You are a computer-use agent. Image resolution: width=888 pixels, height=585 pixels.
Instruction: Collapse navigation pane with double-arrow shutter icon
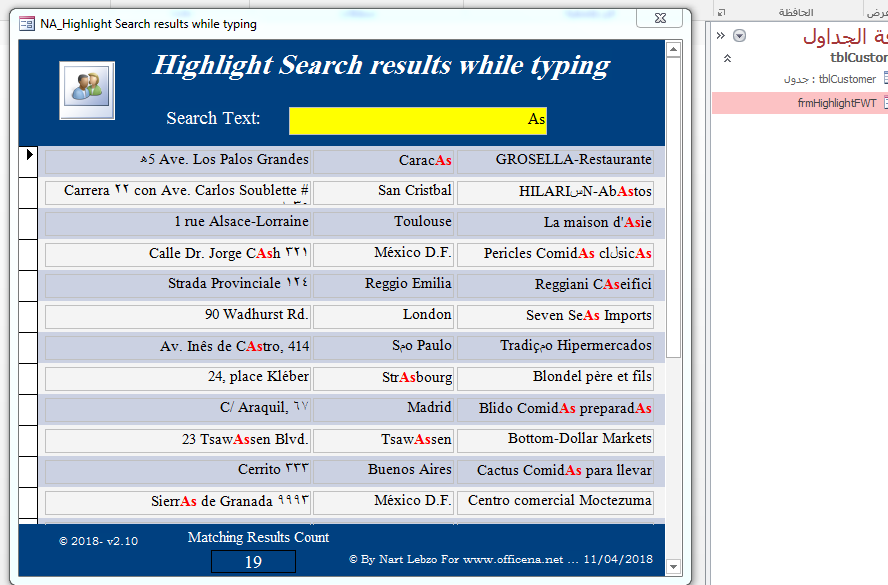pyautogui.click(x=721, y=35)
